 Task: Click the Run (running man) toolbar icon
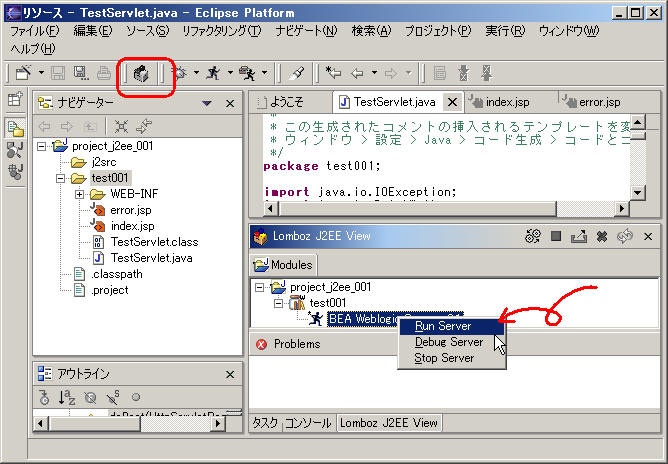(212, 73)
